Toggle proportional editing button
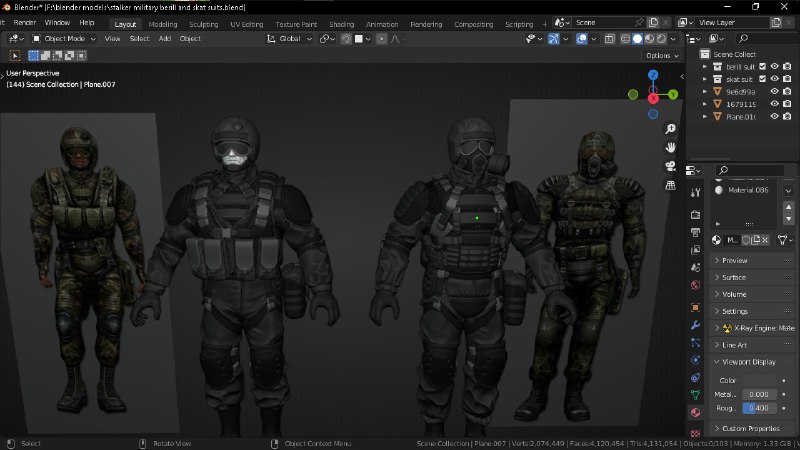This screenshot has width=800, height=450. click(x=382, y=39)
